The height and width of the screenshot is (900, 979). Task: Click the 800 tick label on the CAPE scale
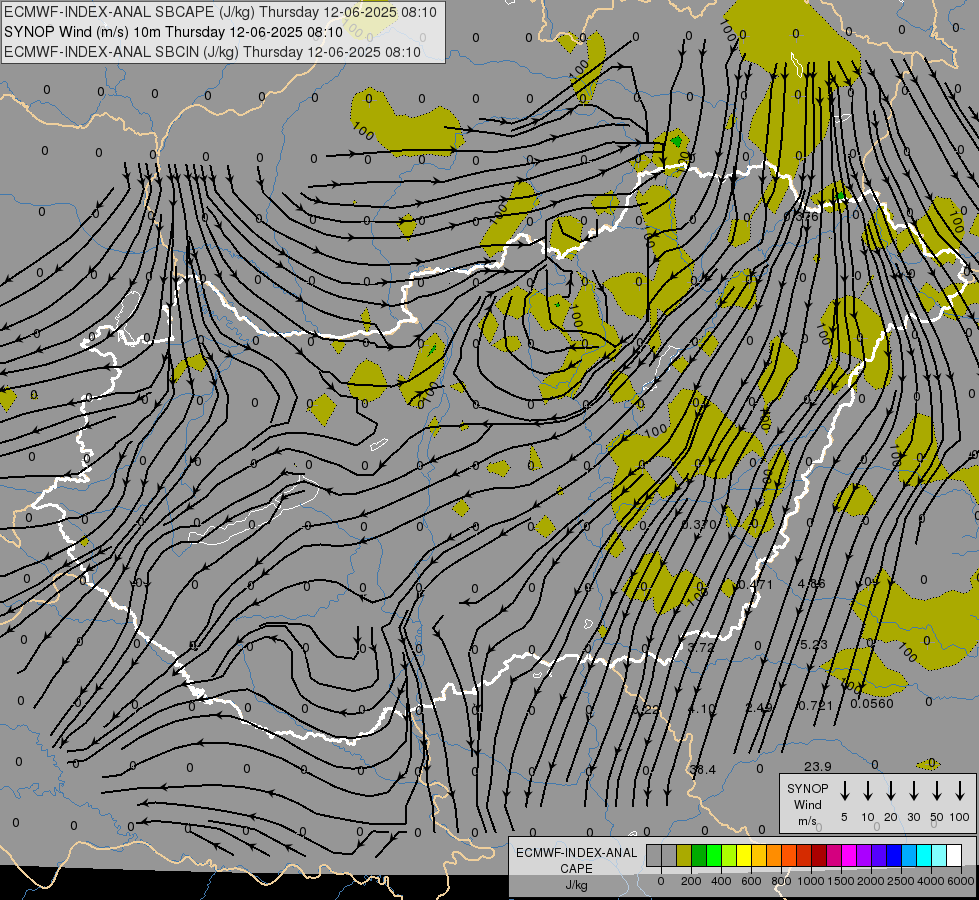coord(781,881)
